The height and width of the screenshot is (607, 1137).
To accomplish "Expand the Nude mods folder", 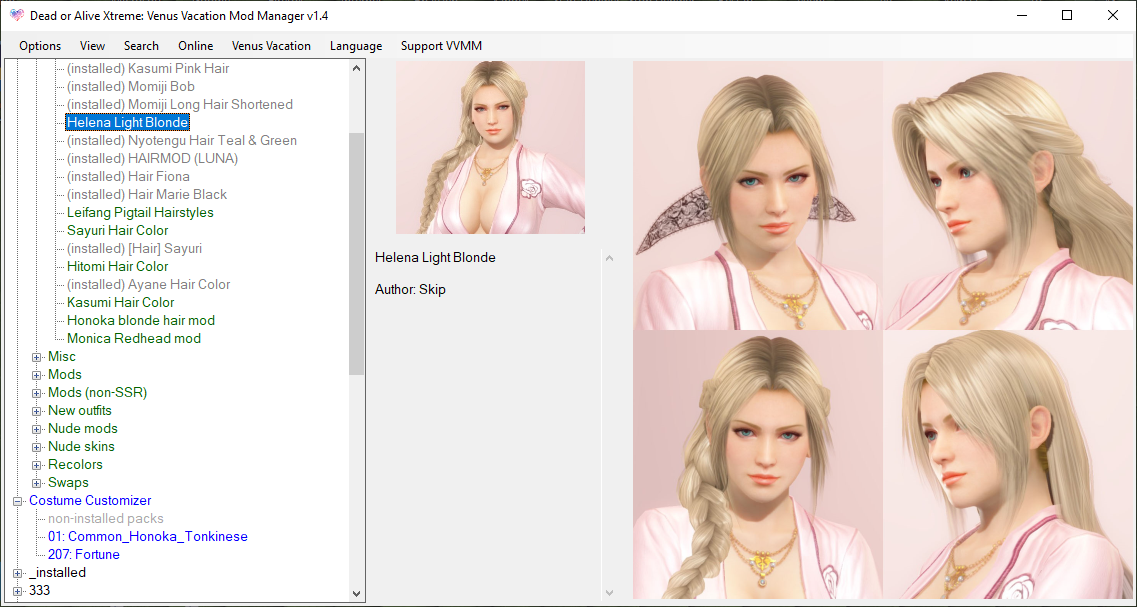I will point(36,429).
